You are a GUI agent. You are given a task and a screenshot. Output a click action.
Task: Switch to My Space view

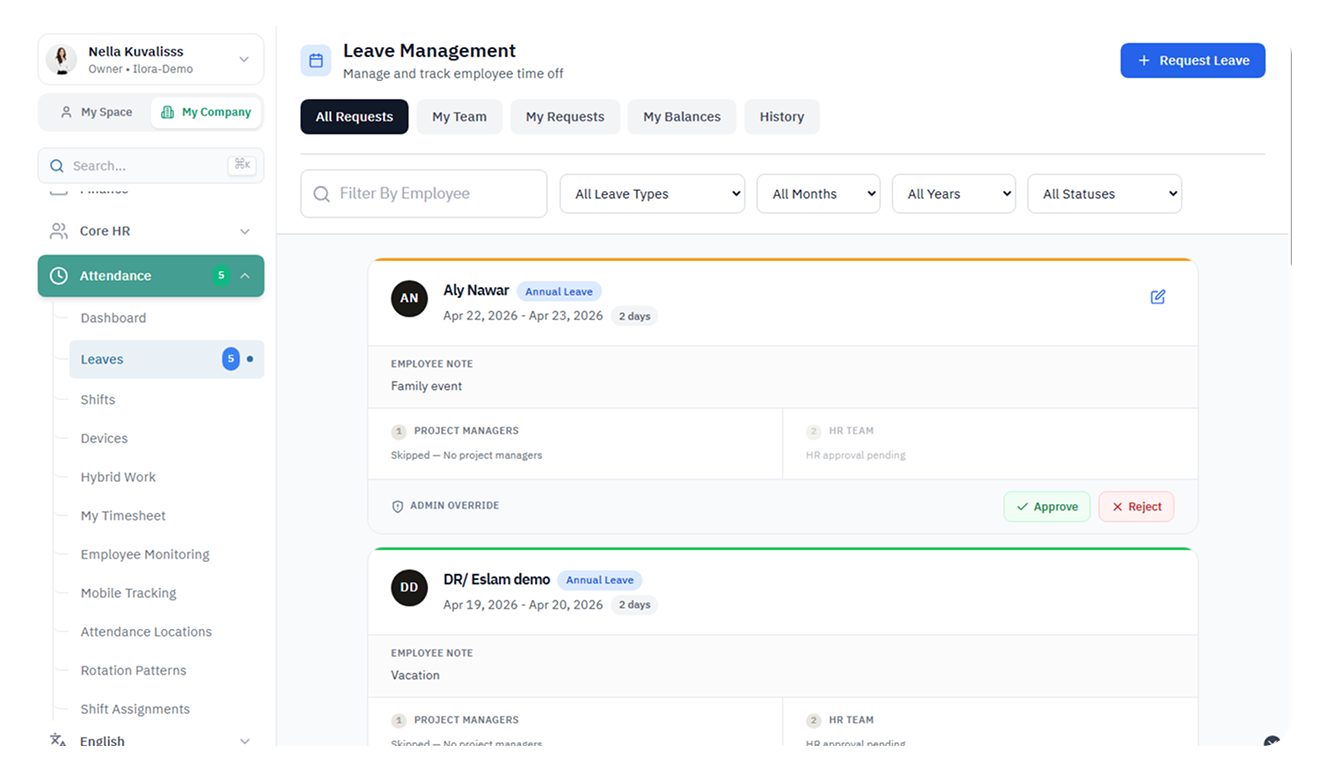[96, 112]
